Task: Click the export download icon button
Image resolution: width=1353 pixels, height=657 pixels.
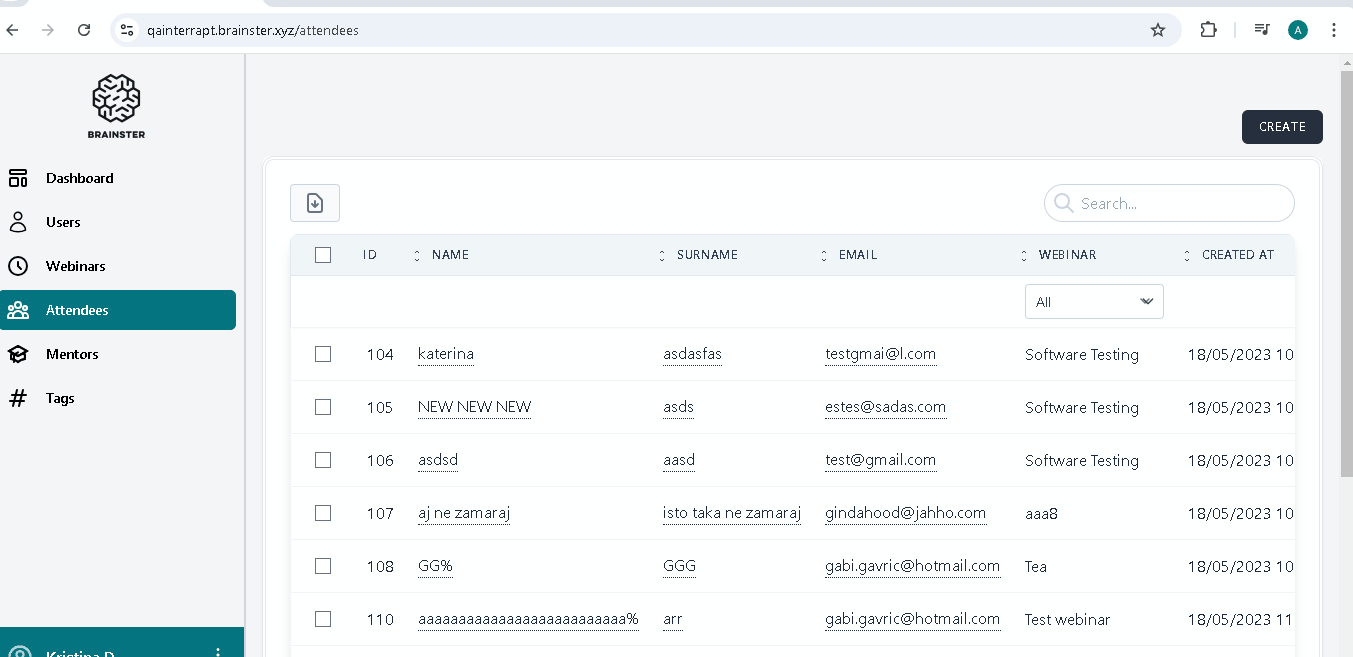Action: click(315, 203)
